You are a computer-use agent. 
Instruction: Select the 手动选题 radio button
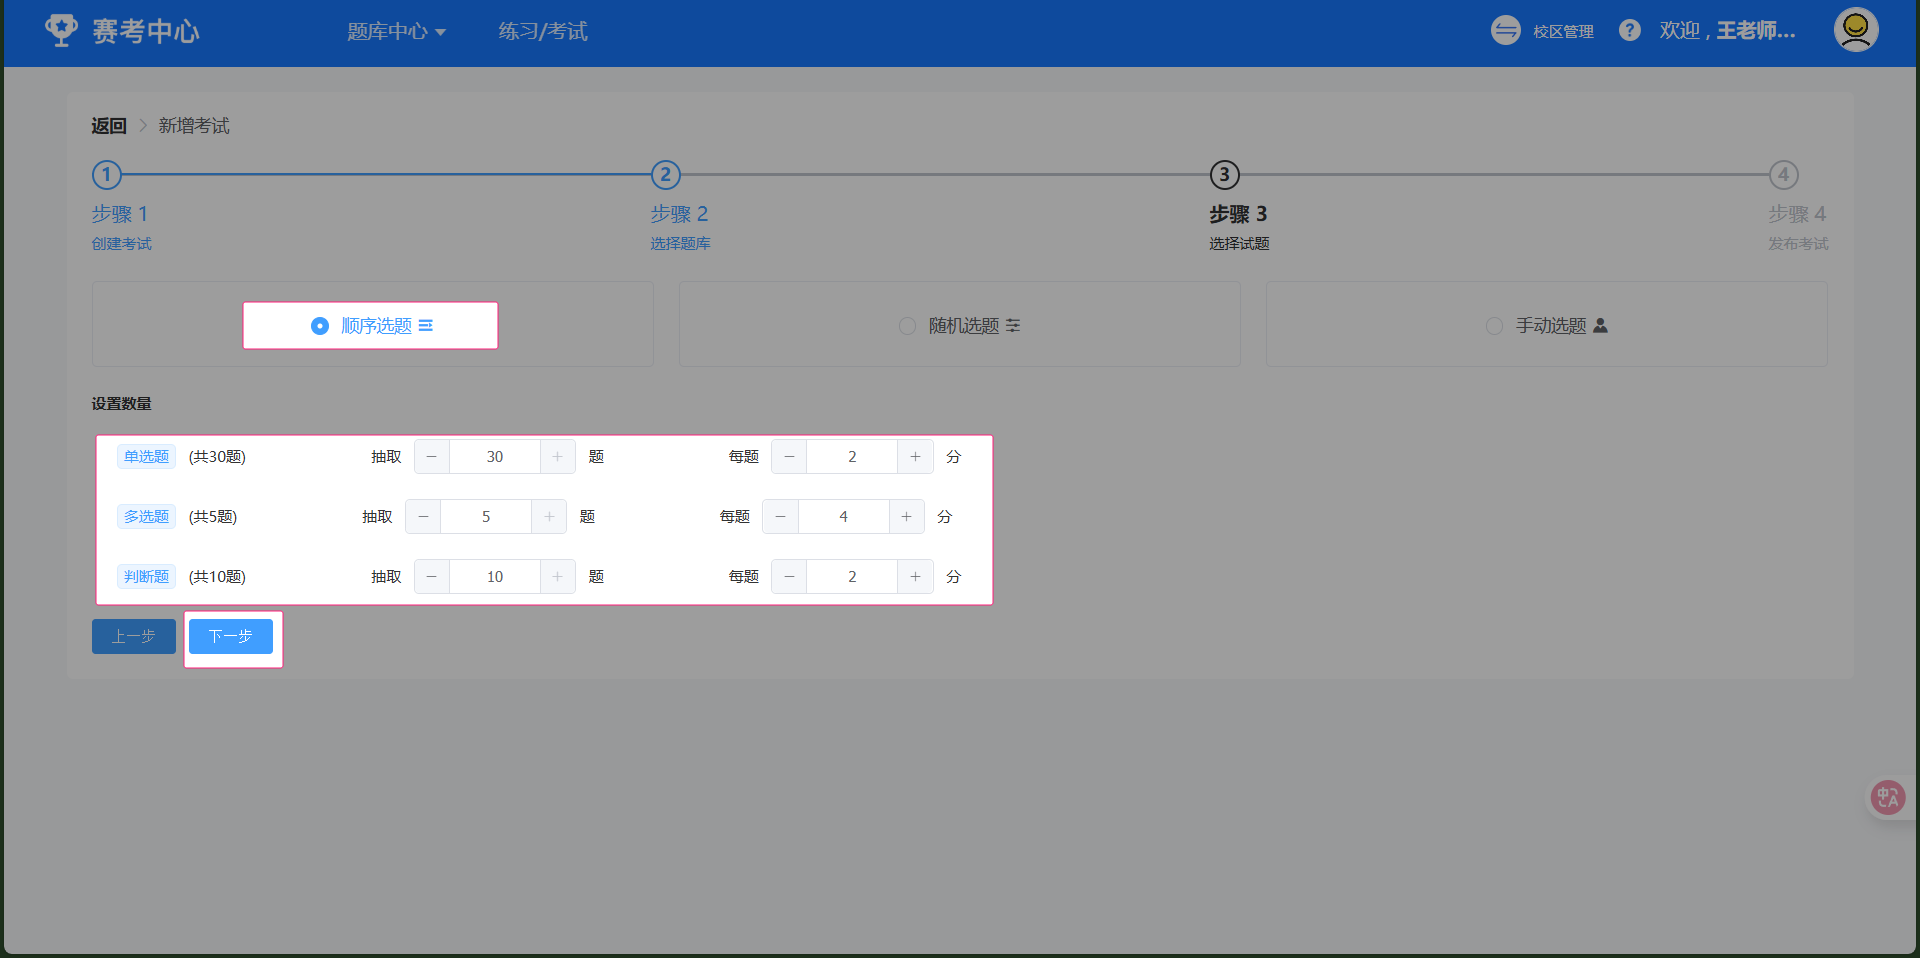coord(1494,326)
